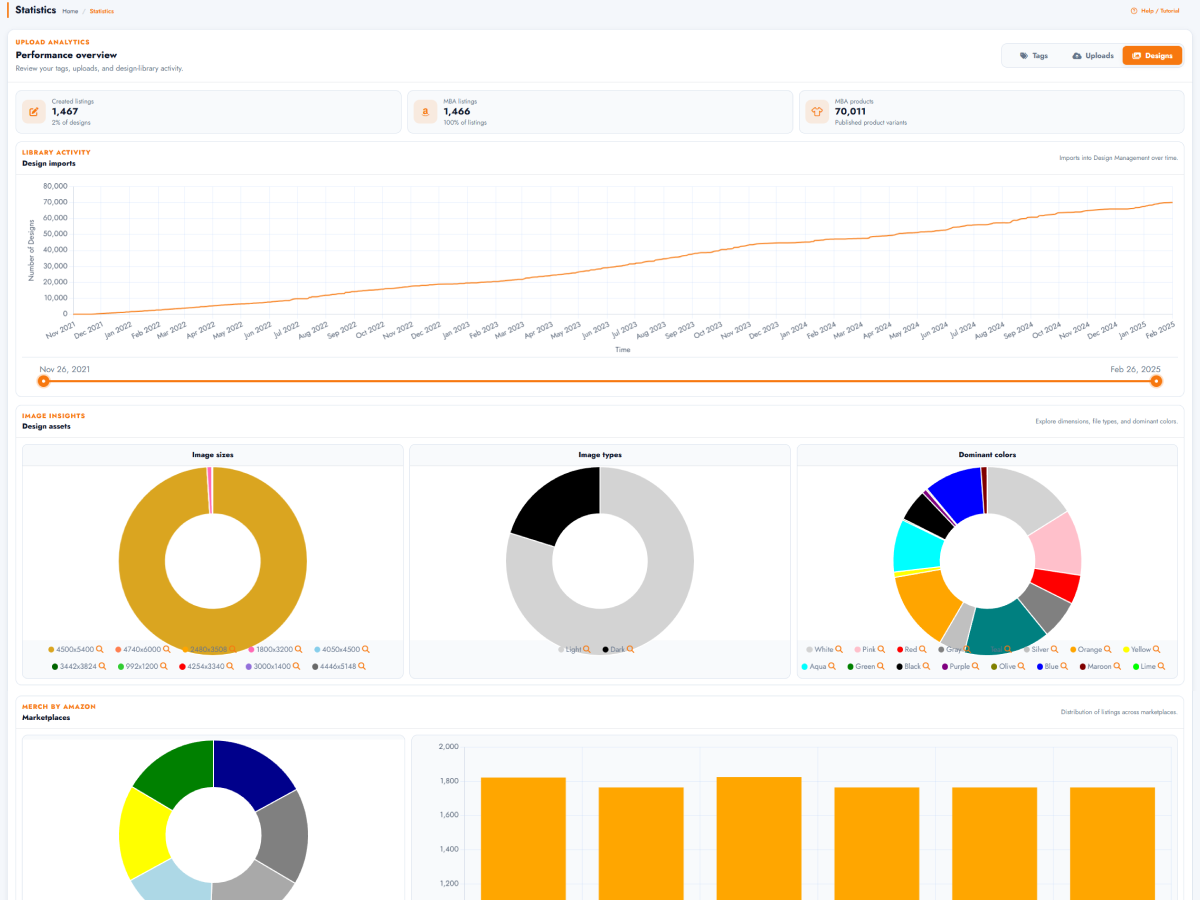
Task: Switch to the Tags tab
Action: 1033,56
